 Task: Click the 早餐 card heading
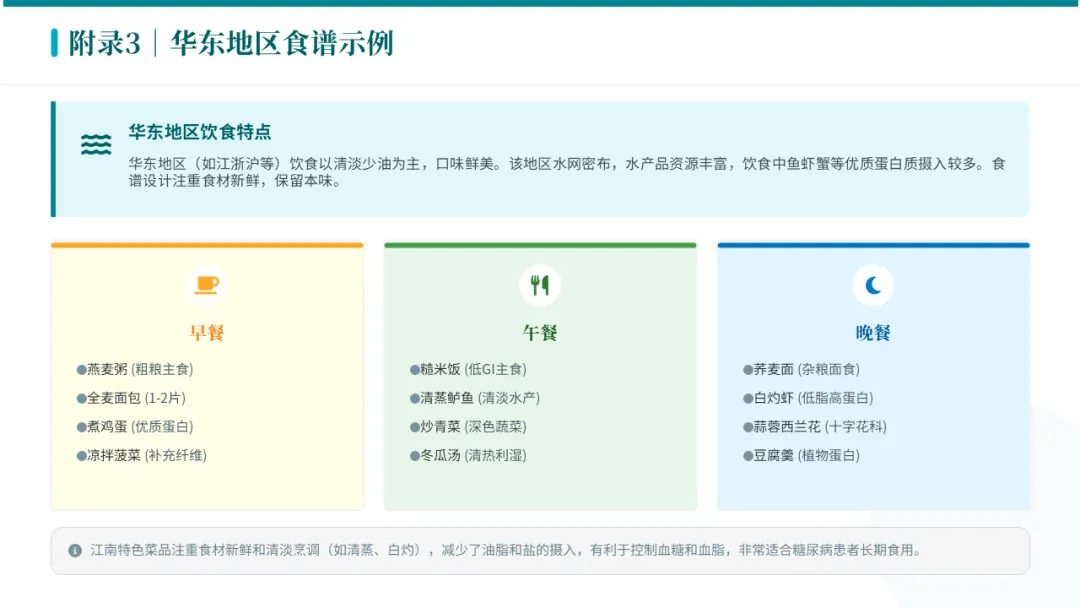click(207, 333)
